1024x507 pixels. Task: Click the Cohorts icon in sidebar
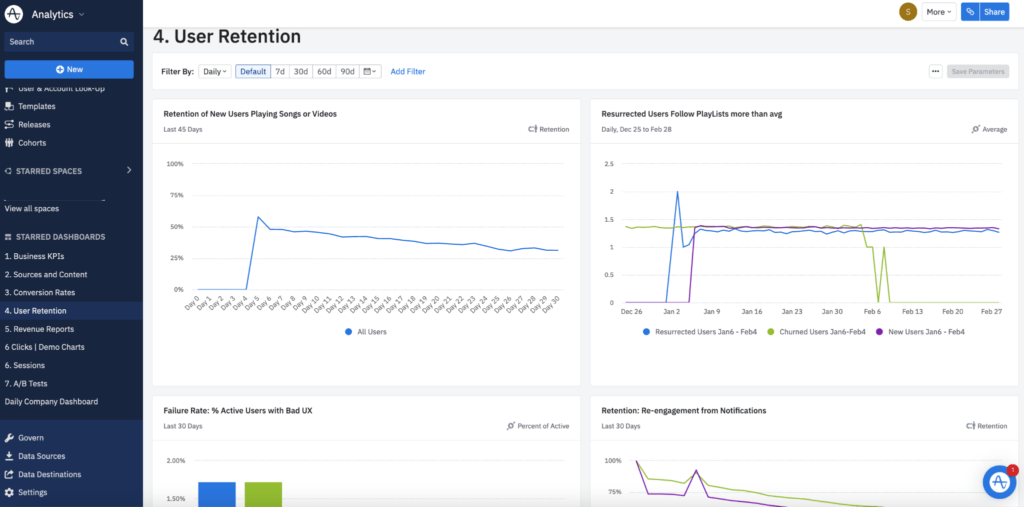9,143
